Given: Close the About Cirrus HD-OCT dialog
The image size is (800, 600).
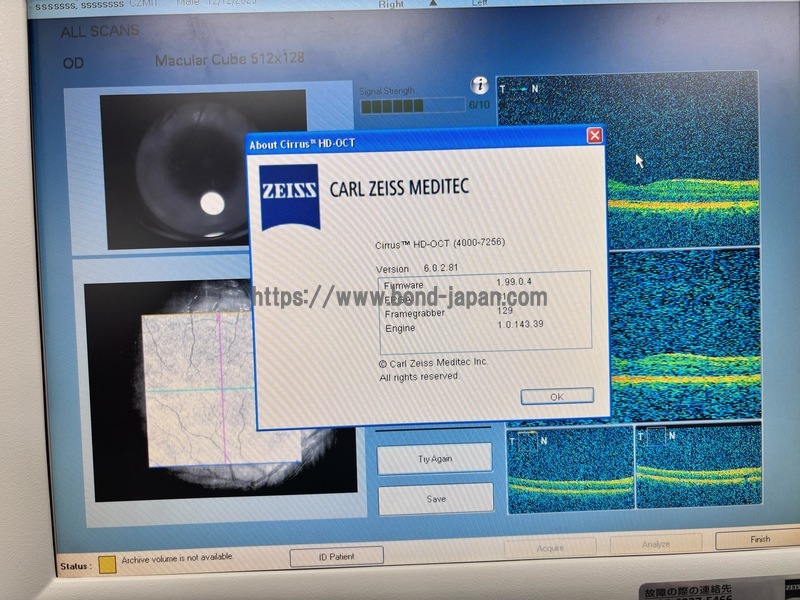Looking at the screenshot, I should (x=594, y=135).
